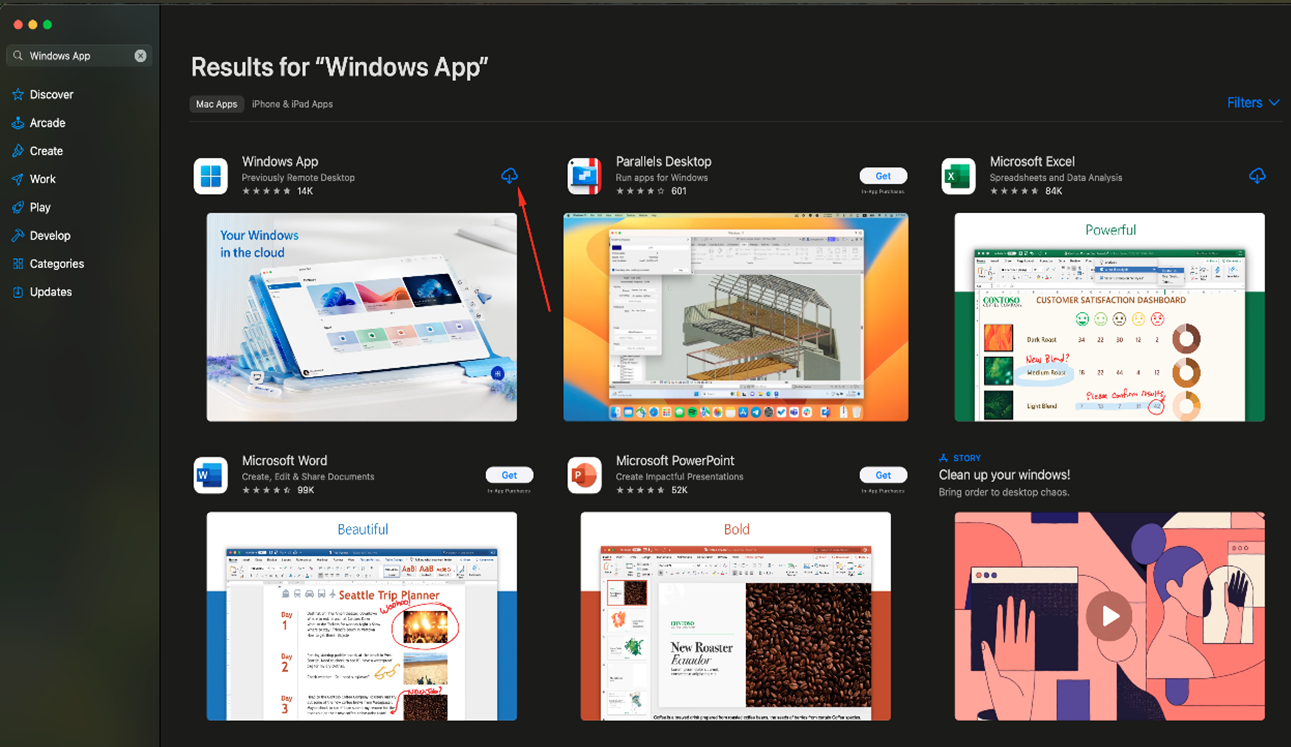Open the Microsoft PowerPoint app icon
Viewport: 1291px width, 747px height.
click(x=585, y=475)
